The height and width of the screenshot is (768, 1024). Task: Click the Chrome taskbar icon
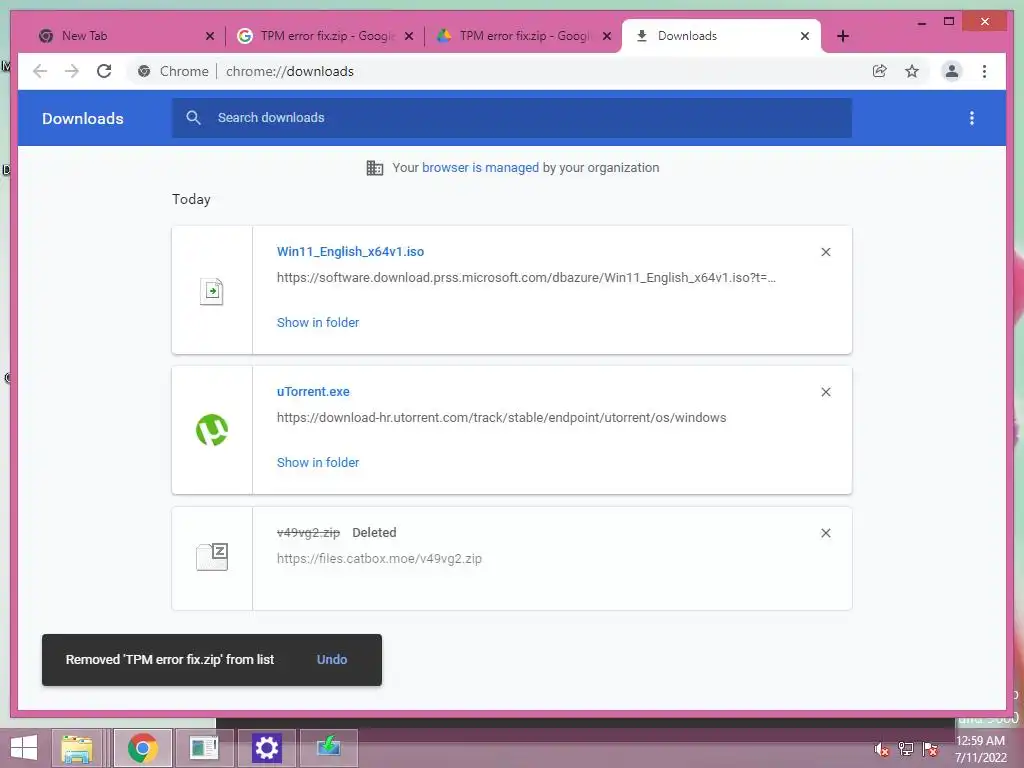click(143, 748)
